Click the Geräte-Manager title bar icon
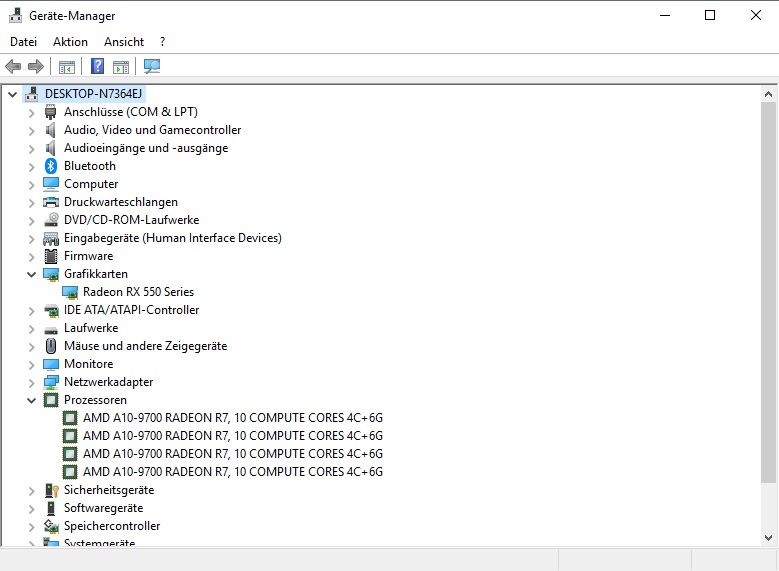The height and width of the screenshot is (571, 779). (x=15, y=15)
